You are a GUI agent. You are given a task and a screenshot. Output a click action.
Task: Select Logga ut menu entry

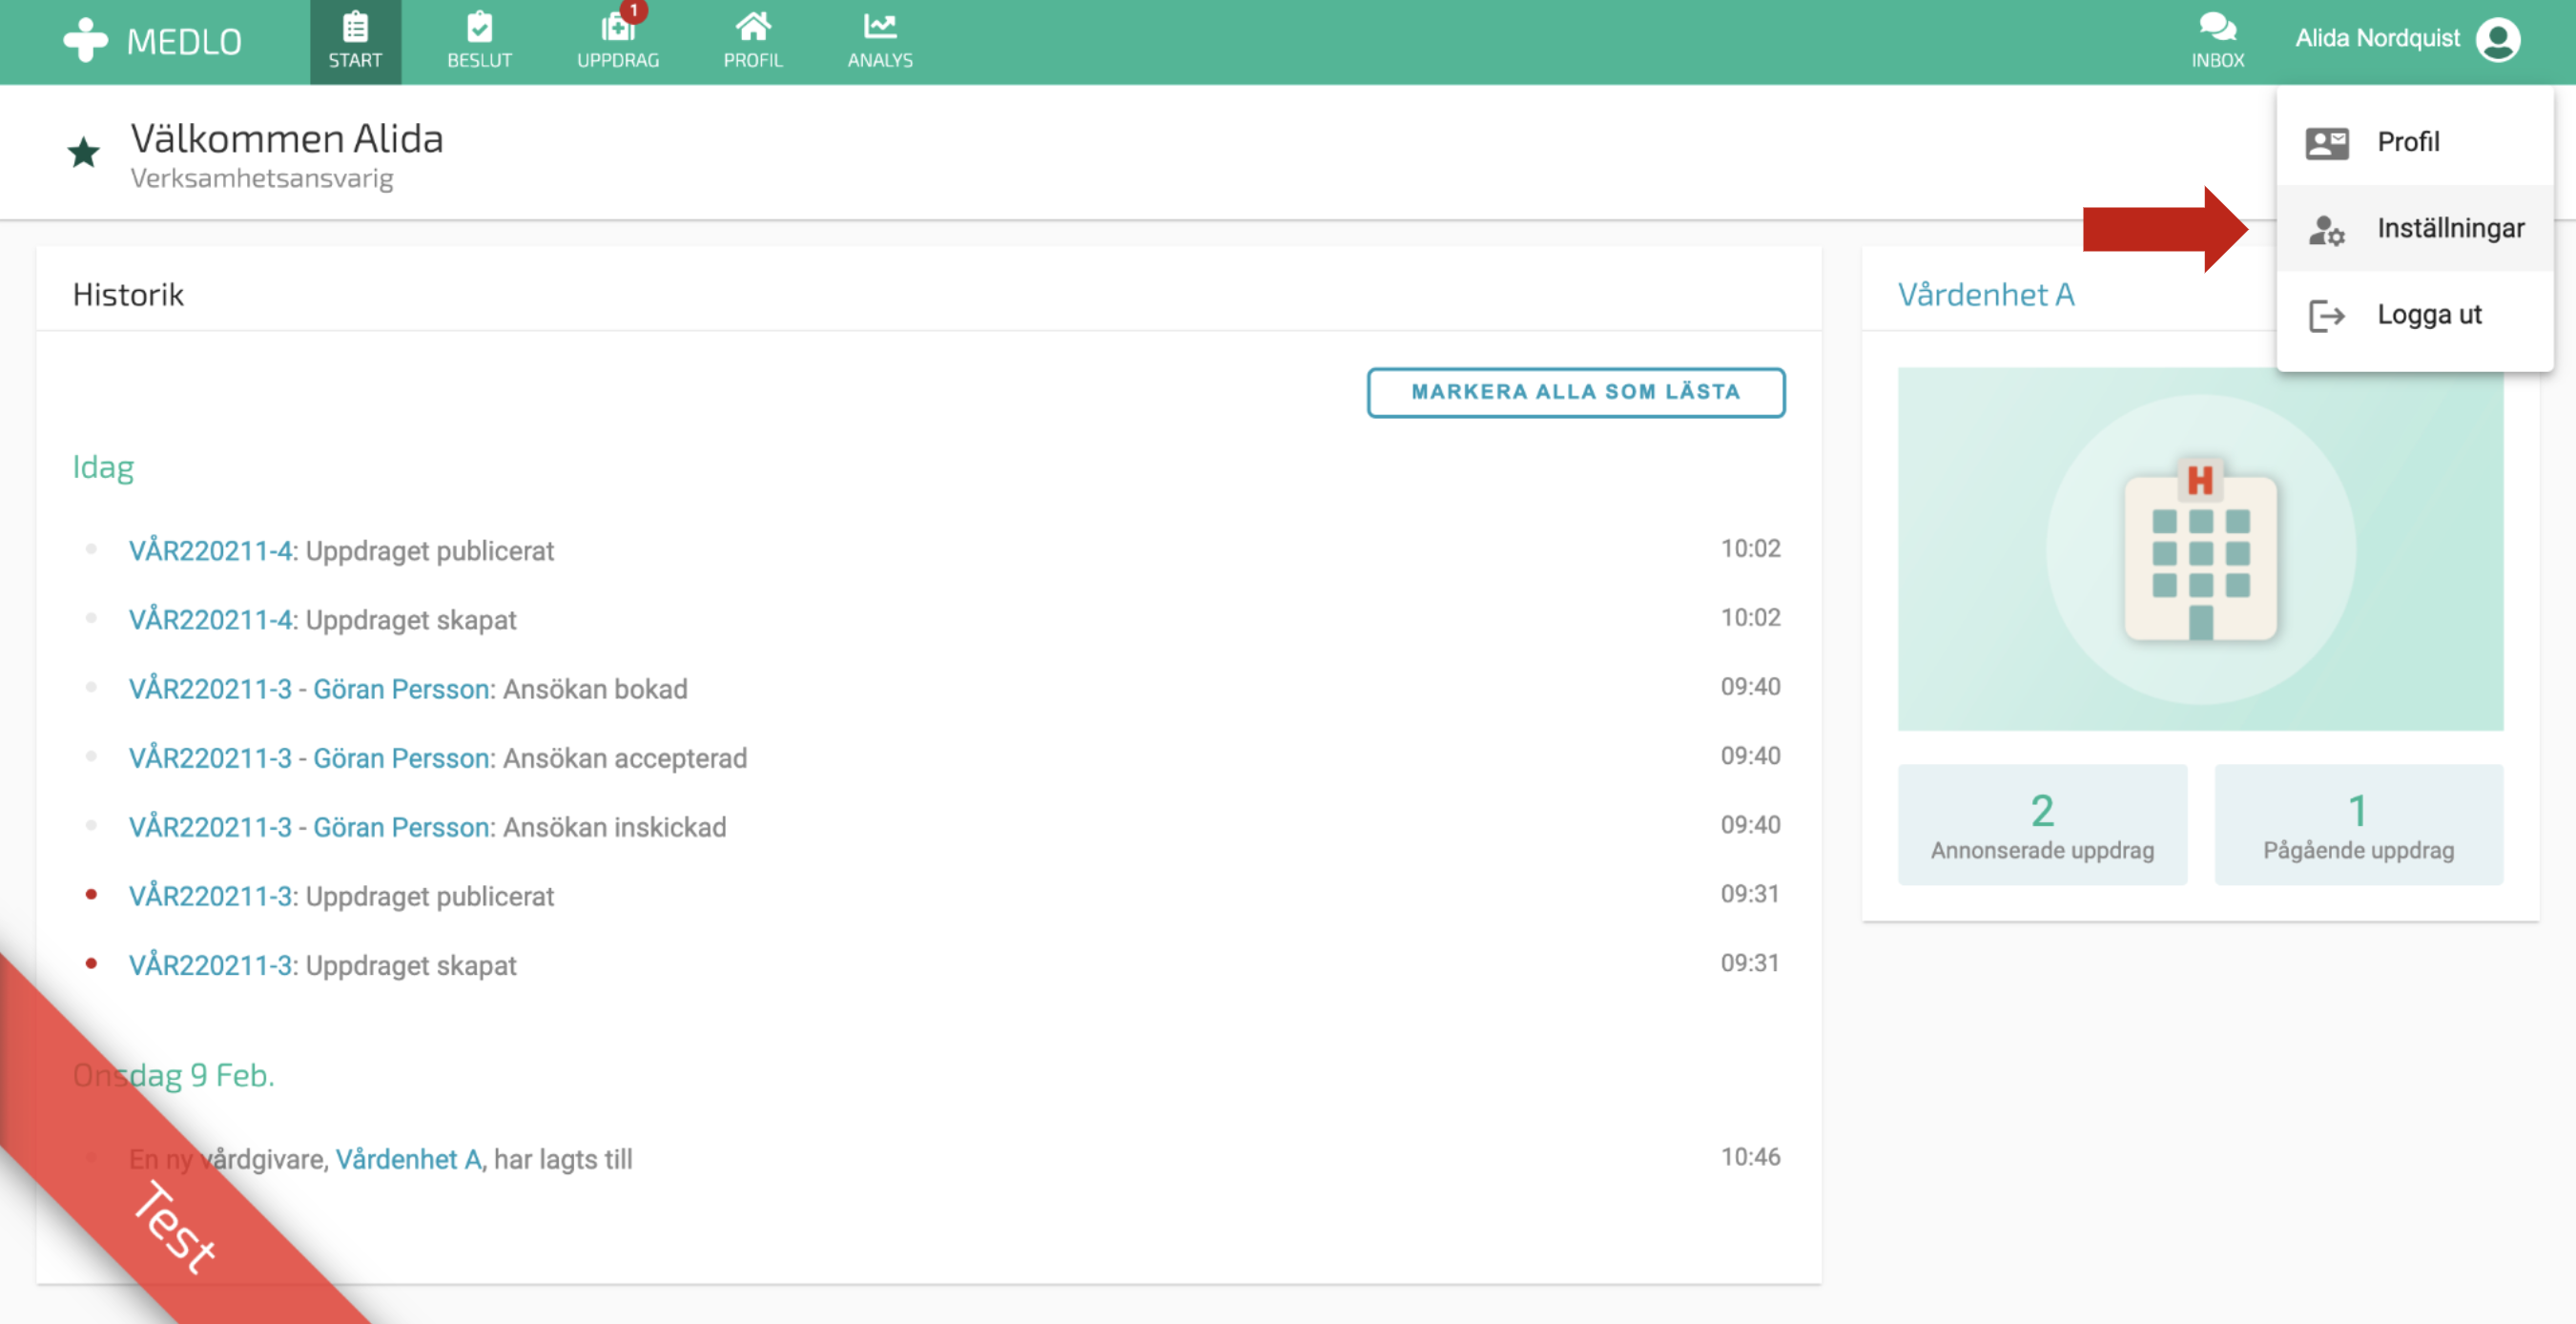click(x=2429, y=315)
